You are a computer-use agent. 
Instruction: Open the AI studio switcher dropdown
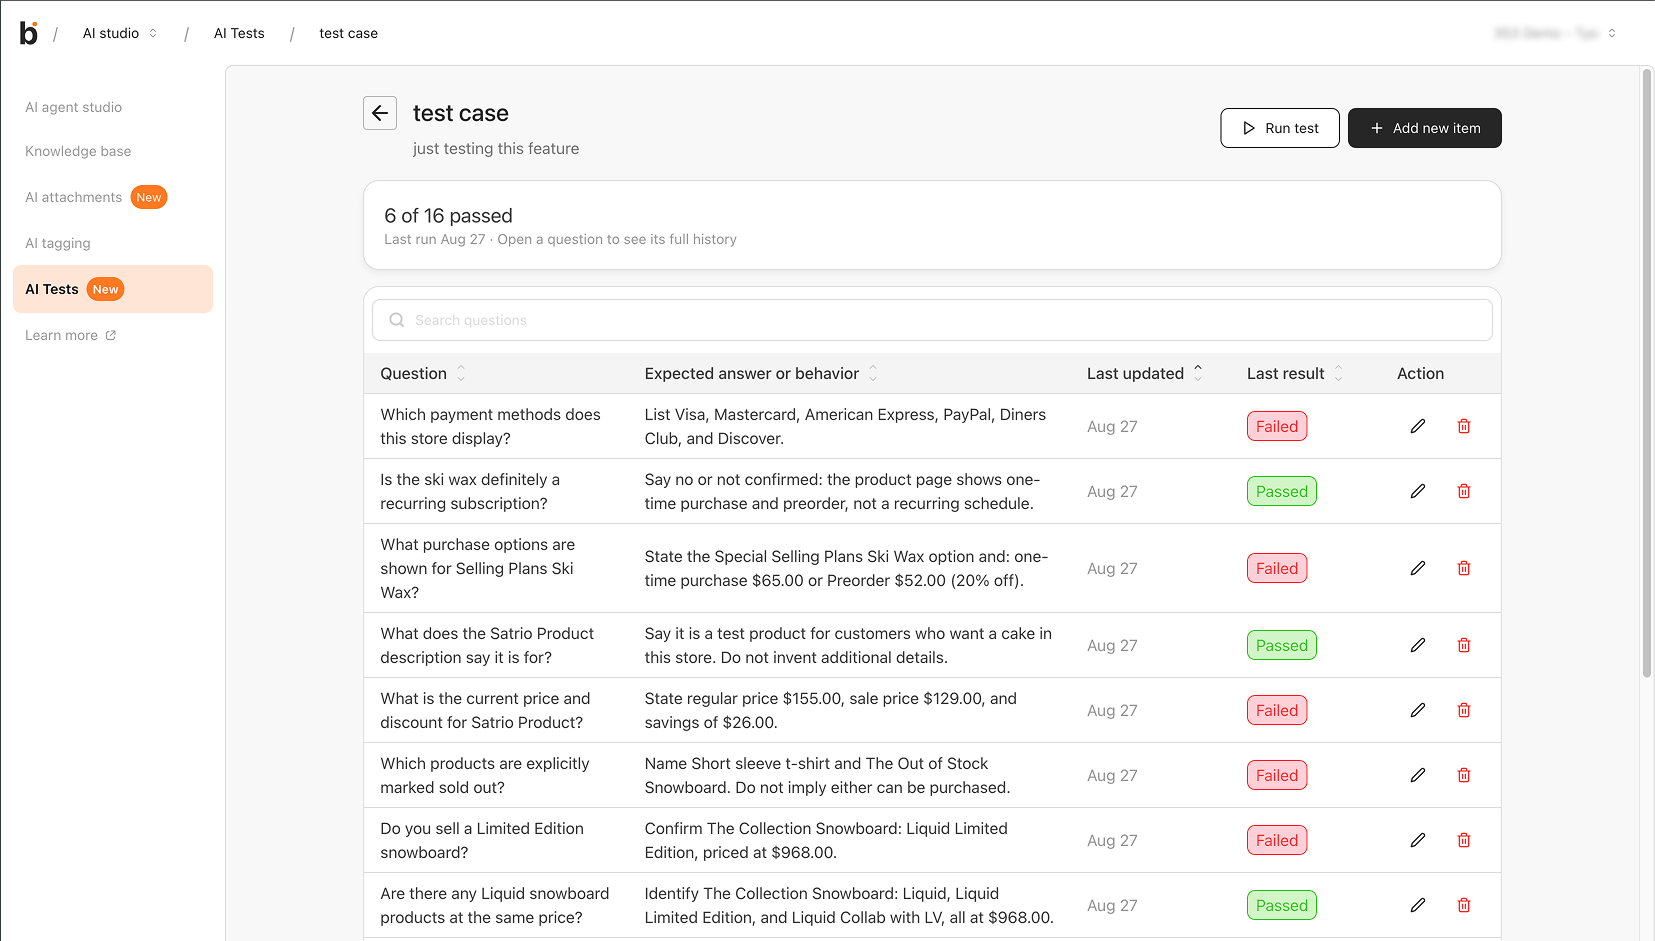[120, 33]
